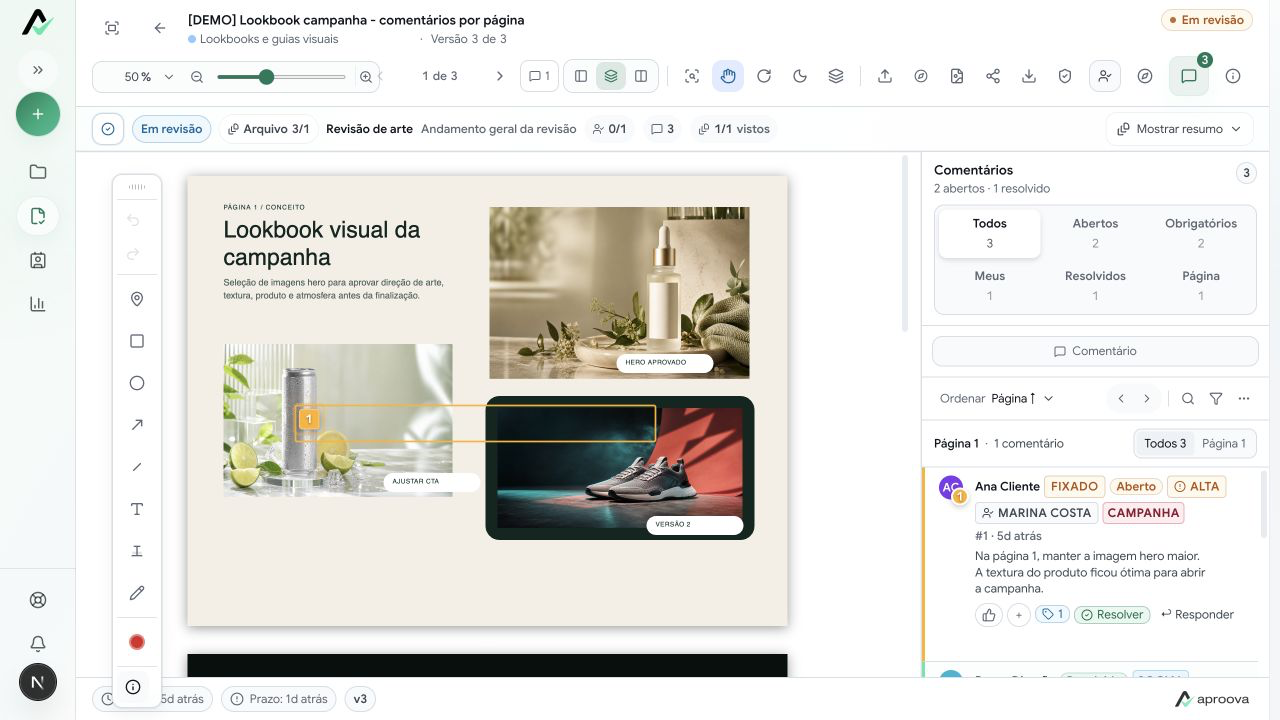Image resolution: width=1280 pixels, height=720 pixels.
Task: Select the arrow drawing tool
Action: [x=137, y=425]
